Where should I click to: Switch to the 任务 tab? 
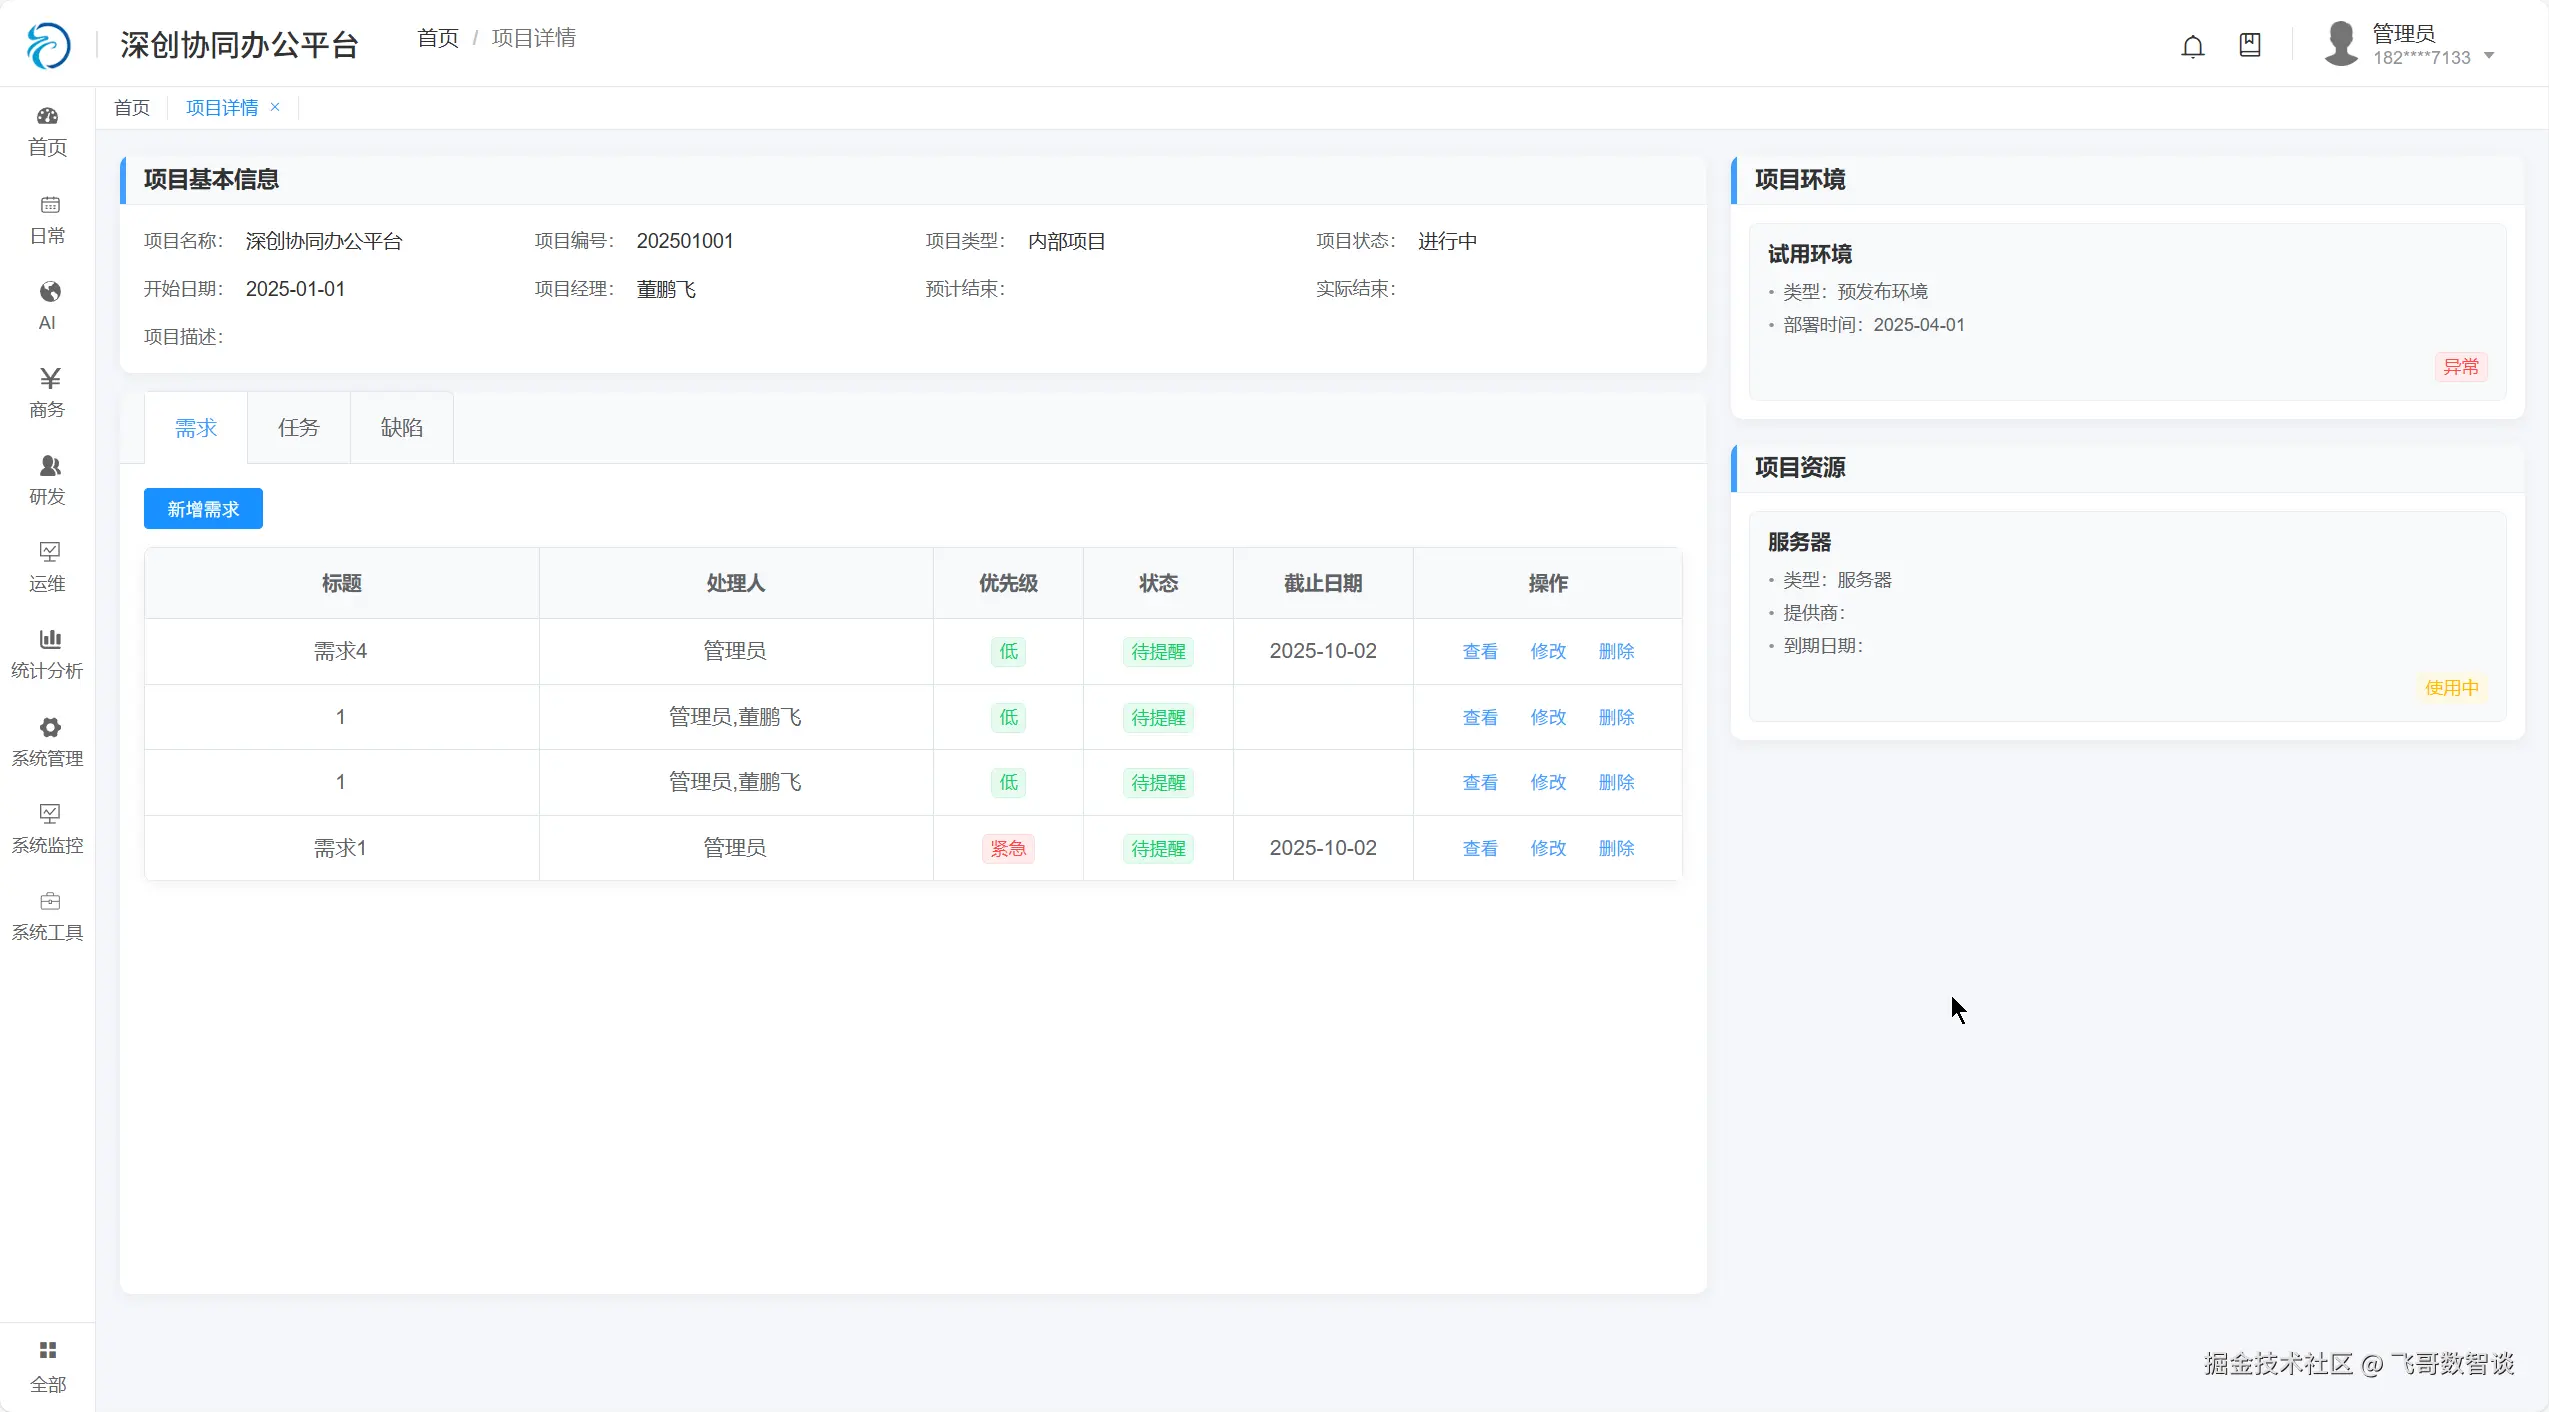point(298,428)
